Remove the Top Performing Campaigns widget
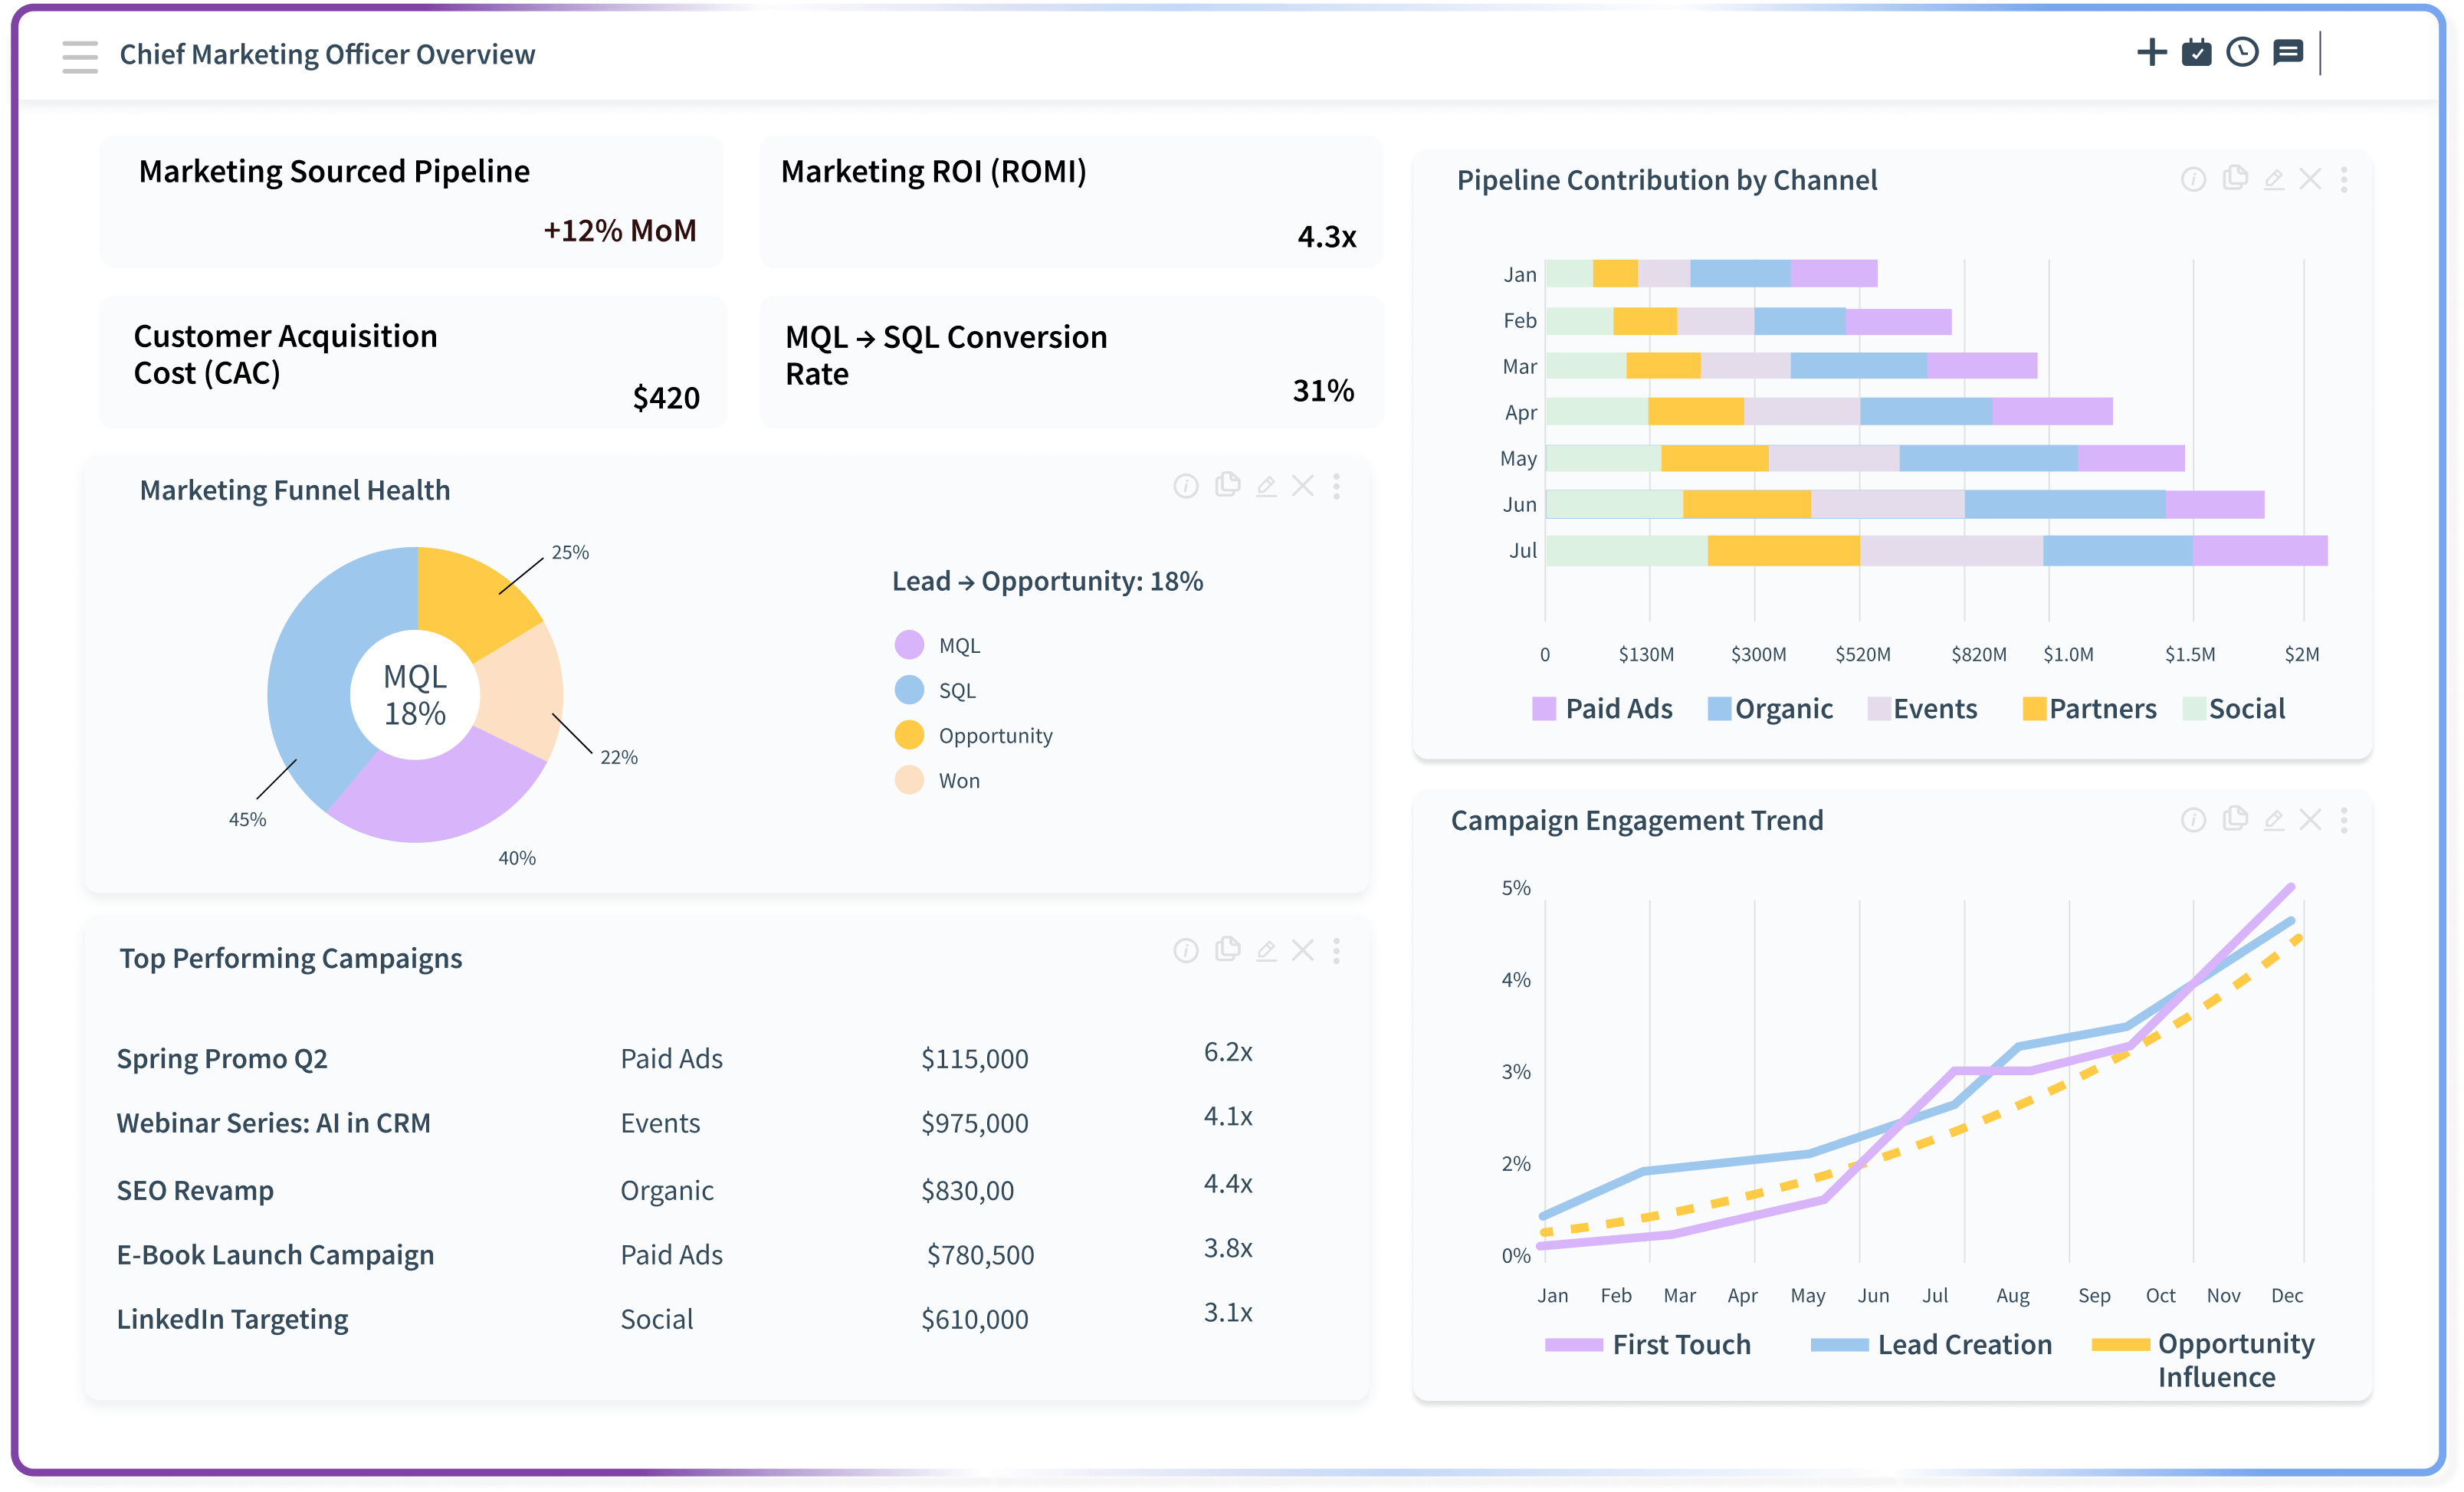 1303,951
